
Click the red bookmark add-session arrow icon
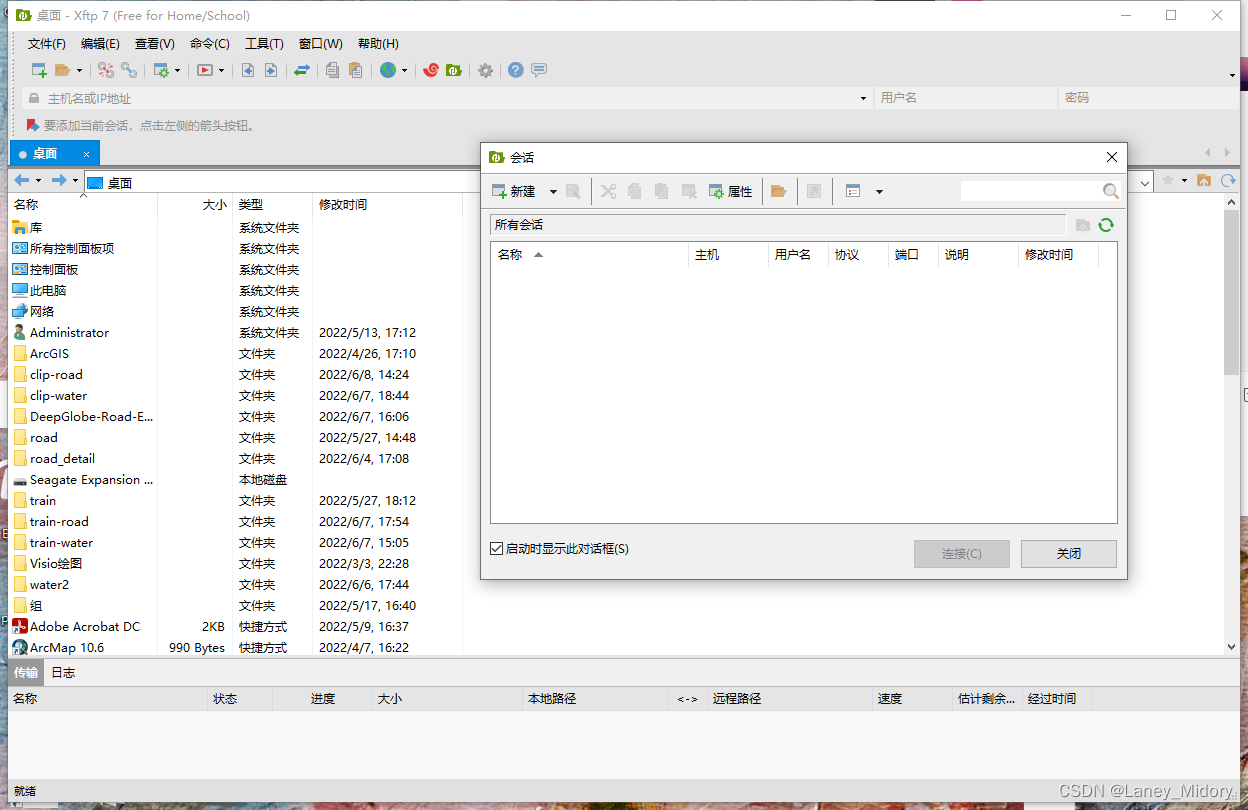pyautogui.click(x=32, y=125)
